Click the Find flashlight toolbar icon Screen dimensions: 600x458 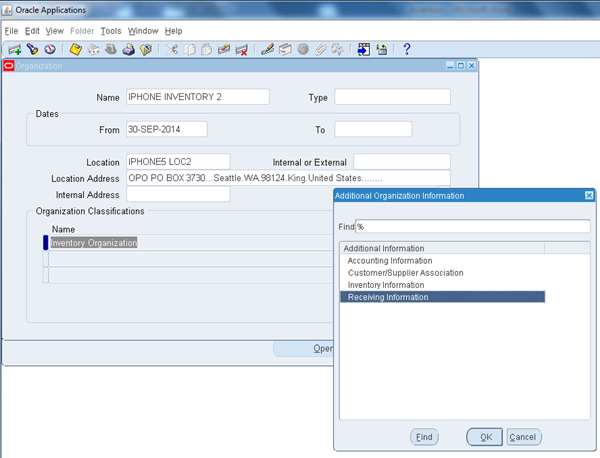click(x=33, y=49)
